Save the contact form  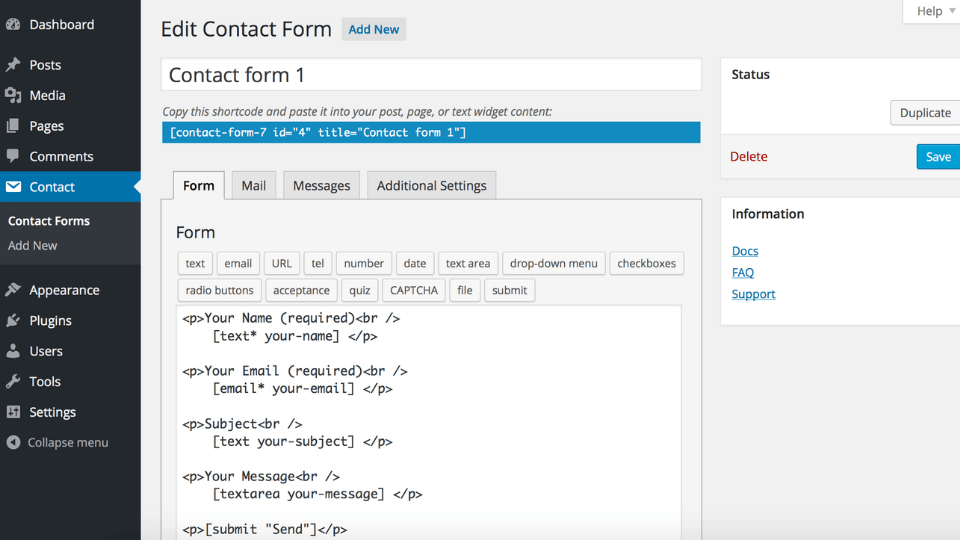[x=938, y=157]
